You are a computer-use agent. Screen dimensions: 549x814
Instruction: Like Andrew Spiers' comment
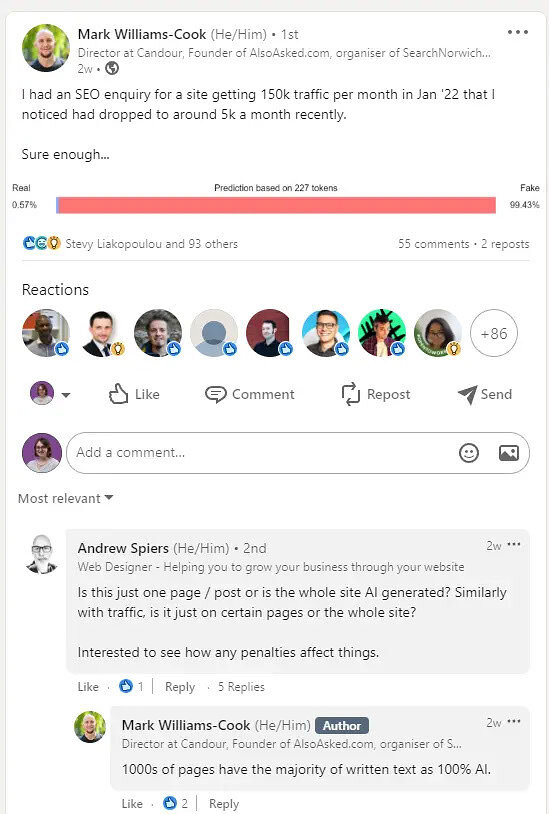pyautogui.click(x=88, y=687)
